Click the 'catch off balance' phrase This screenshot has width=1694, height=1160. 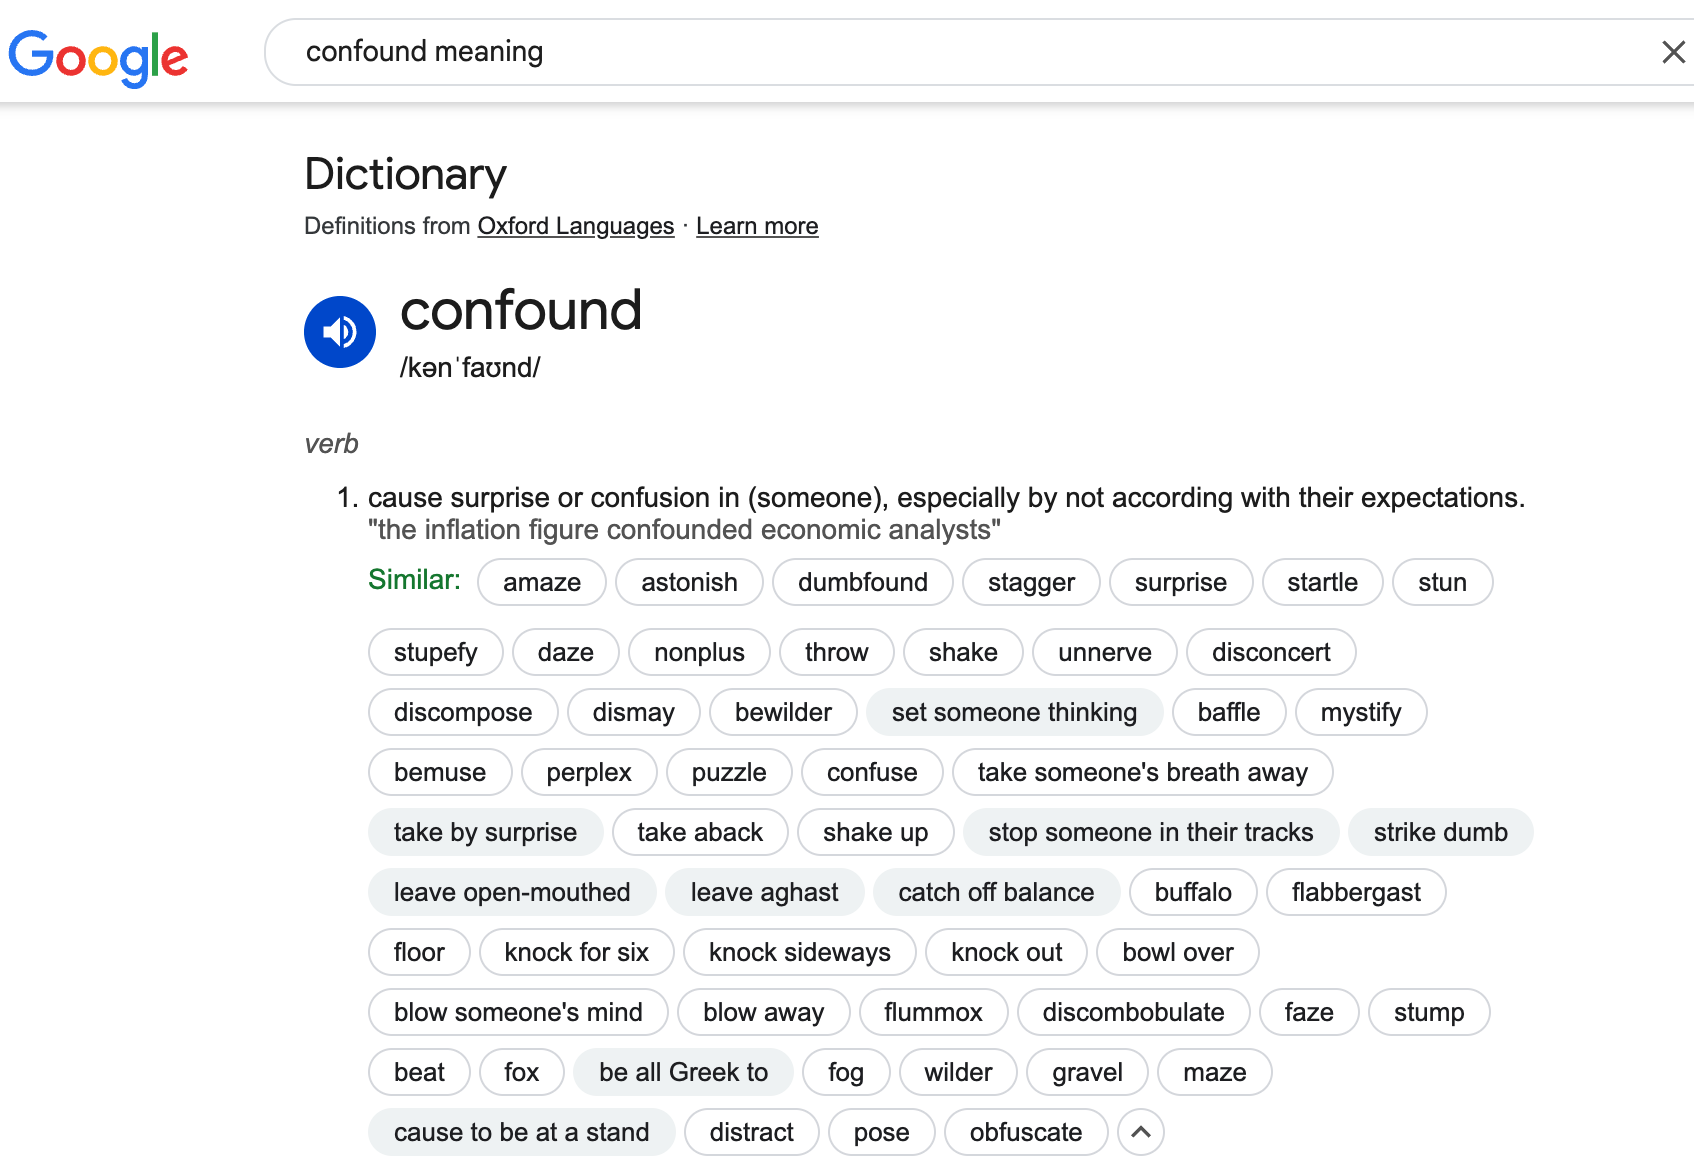[996, 892]
